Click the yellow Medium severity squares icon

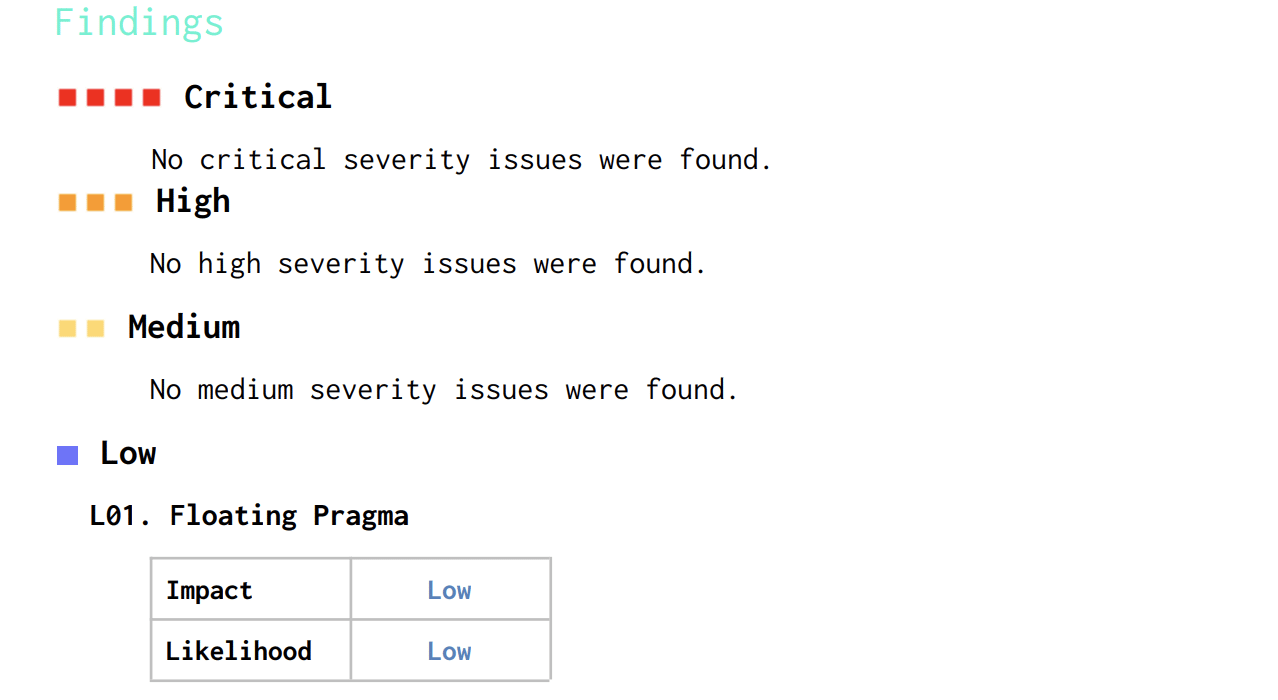click(81, 328)
